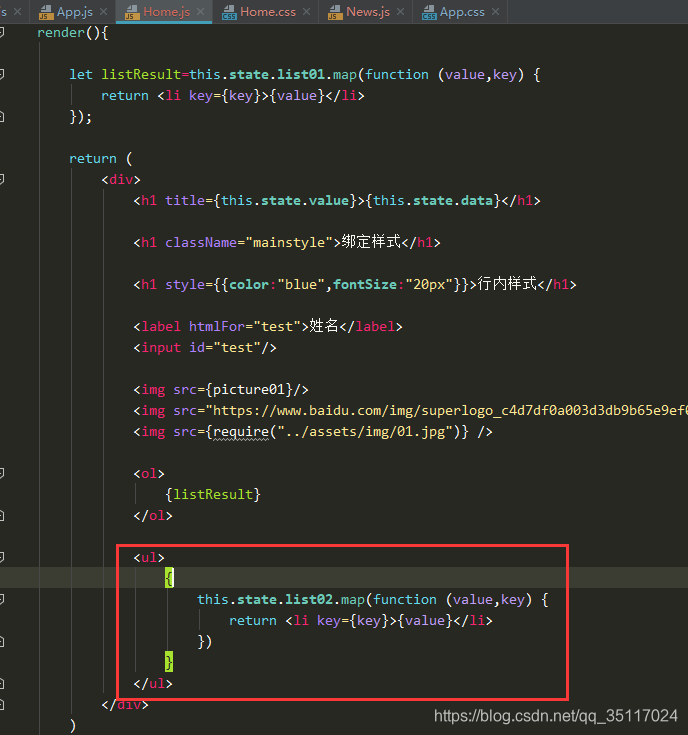688x735 pixels.
Task: Click 'list02' in this.state.list02.map
Action: coord(309,600)
